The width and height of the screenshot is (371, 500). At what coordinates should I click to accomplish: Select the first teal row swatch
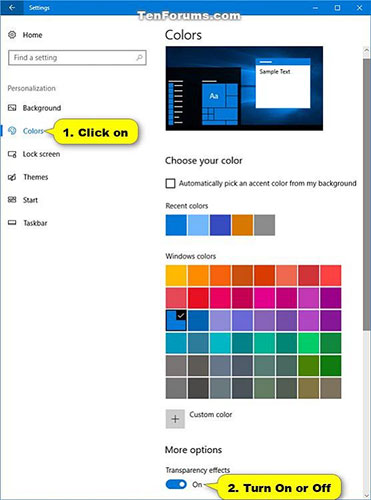click(x=176, y=343)
